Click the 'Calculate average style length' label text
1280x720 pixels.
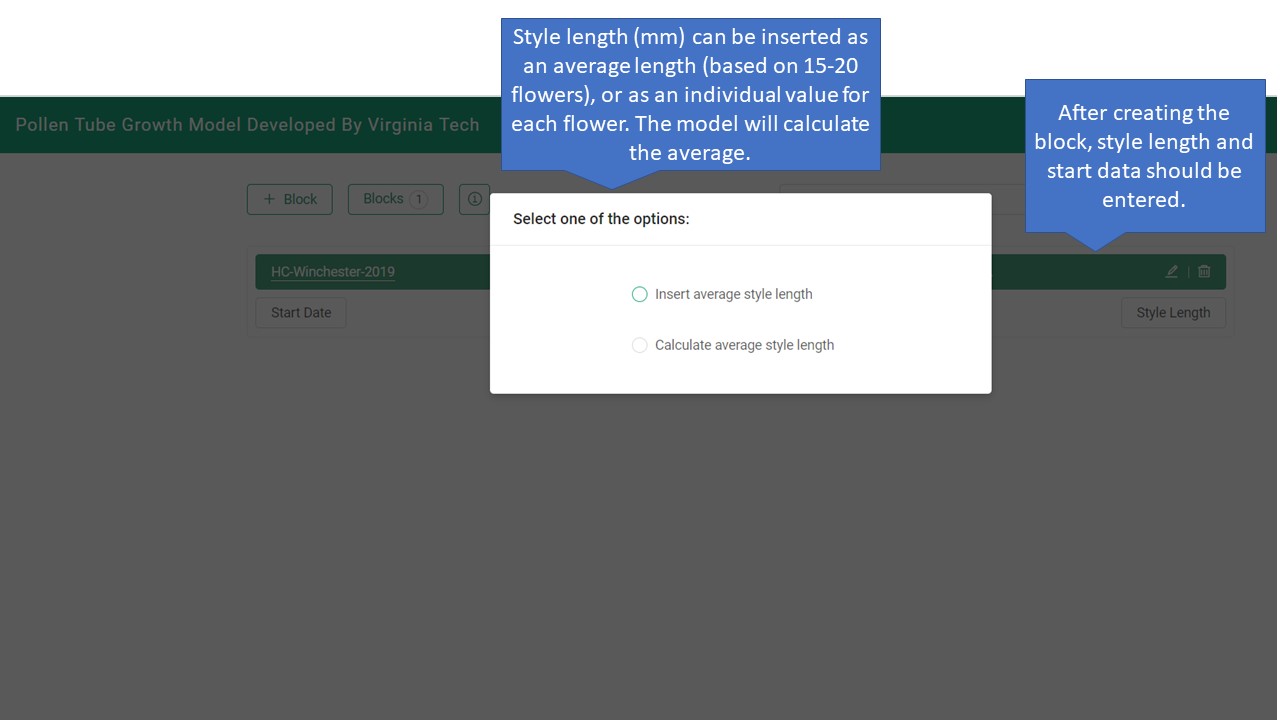[744, 345]
